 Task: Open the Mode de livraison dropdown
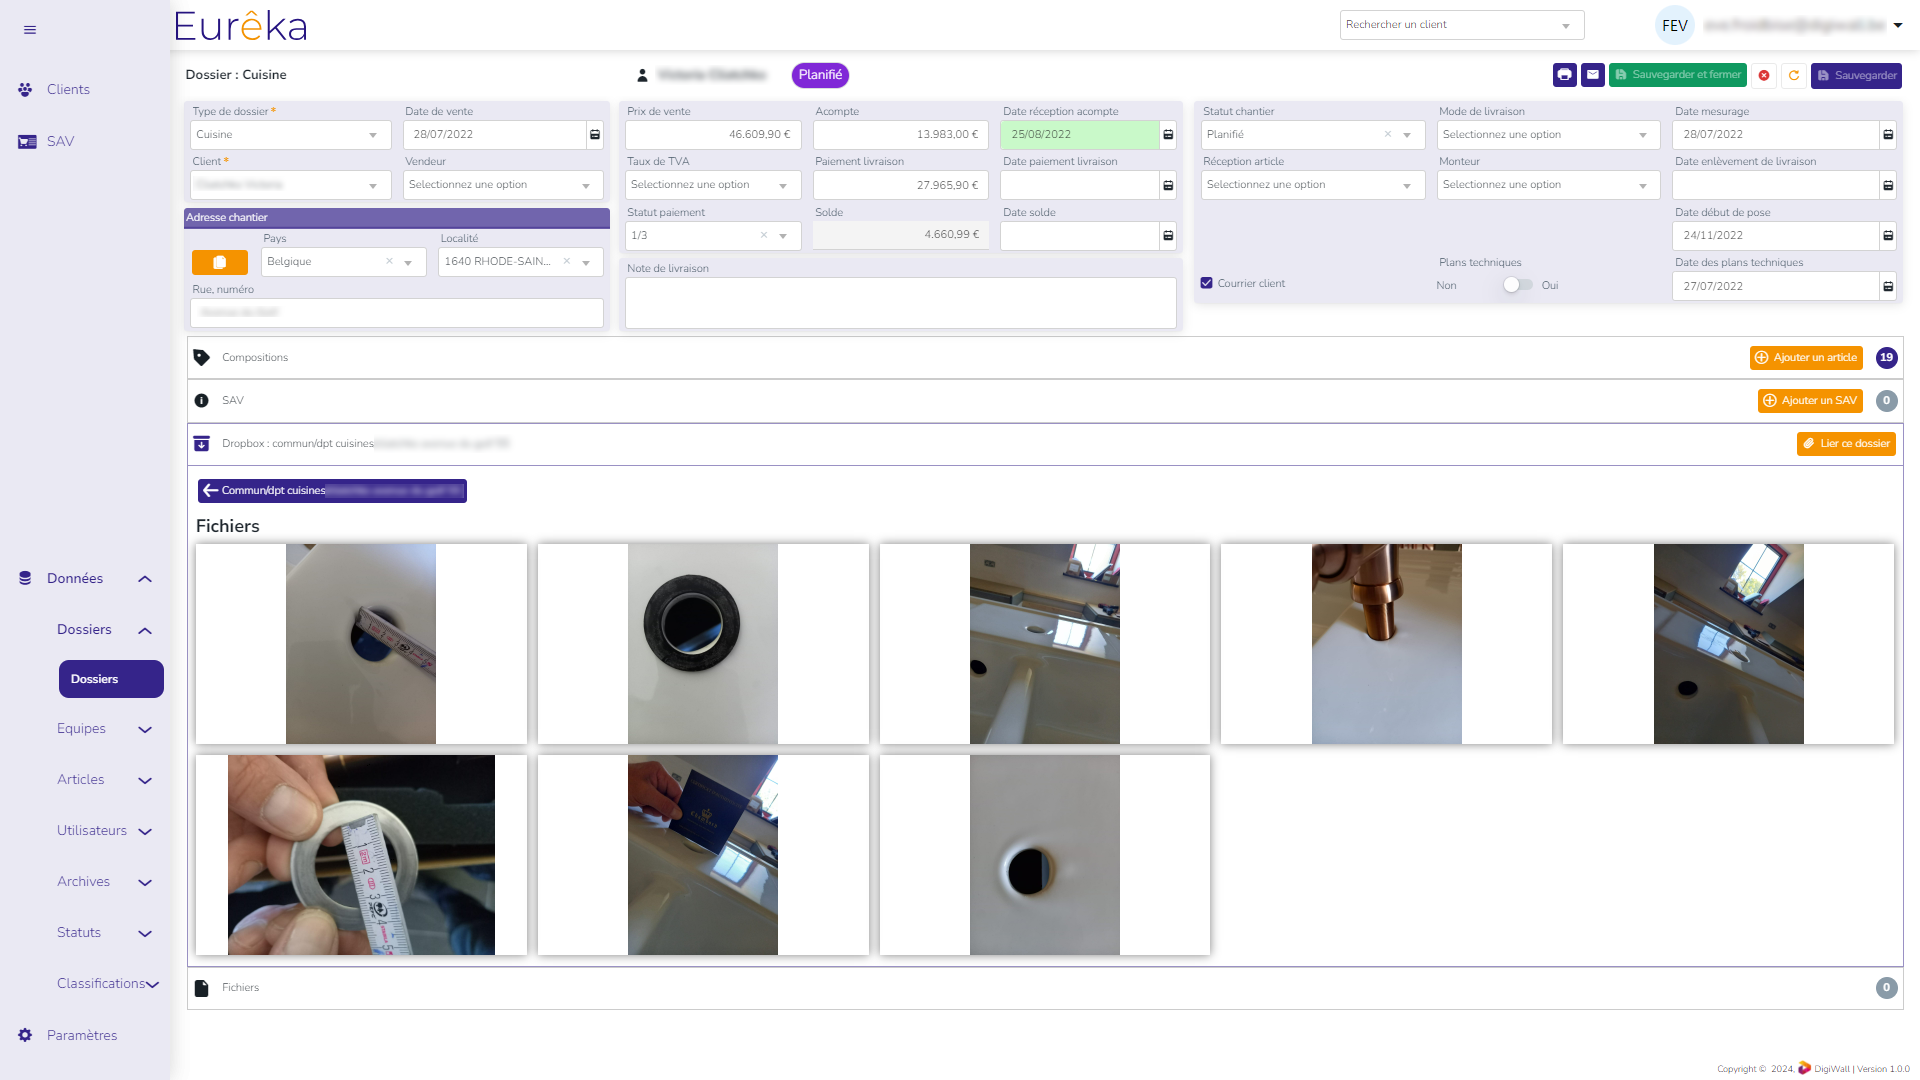(1549, 135)
